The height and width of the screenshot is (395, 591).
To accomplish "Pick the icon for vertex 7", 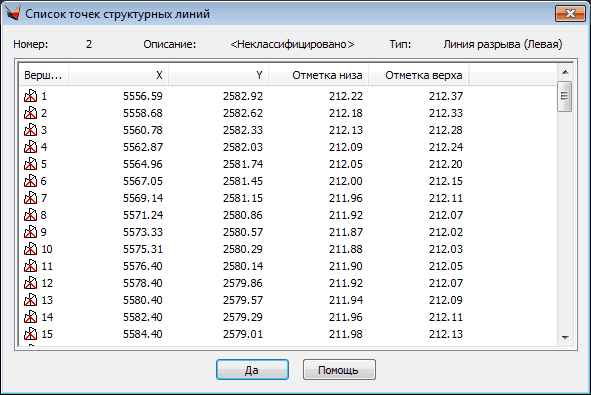I will click(x=31, y=198).
